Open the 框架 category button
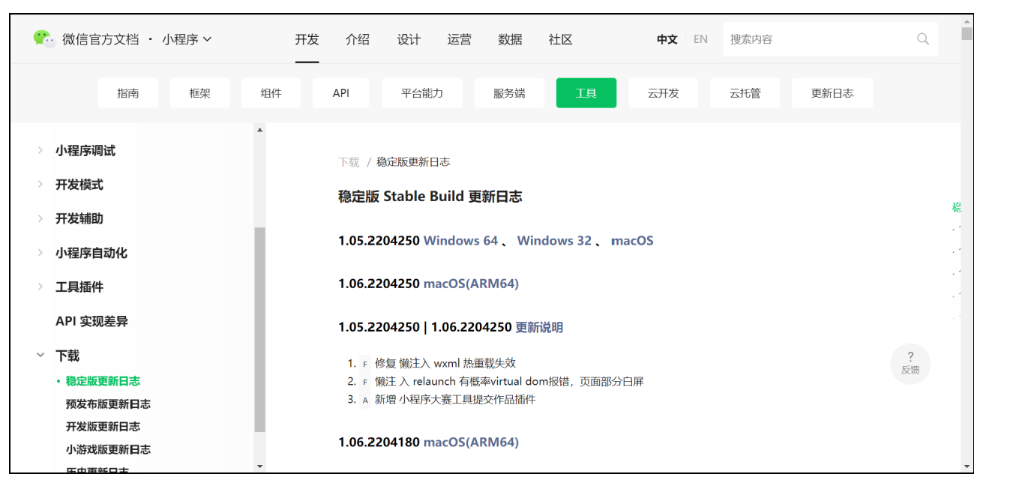Viewport: 1009px width, 487px height. [199, 93]
